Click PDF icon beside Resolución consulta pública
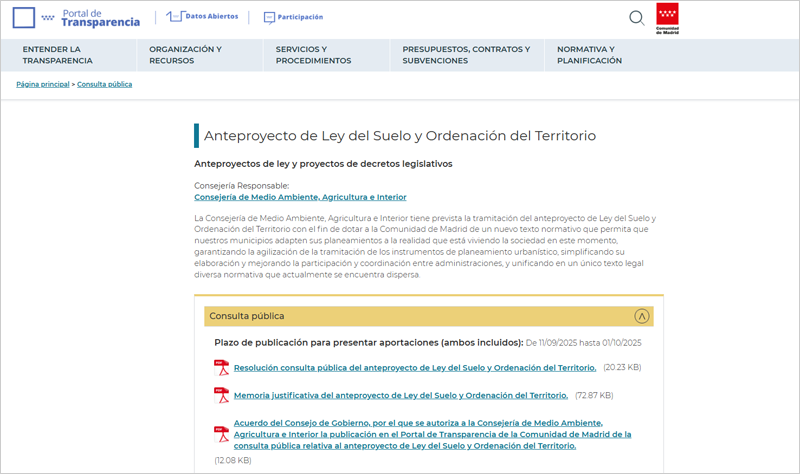The height and width of the screenshot is (474, 800). pyautogui.click(x=222, y=368)
